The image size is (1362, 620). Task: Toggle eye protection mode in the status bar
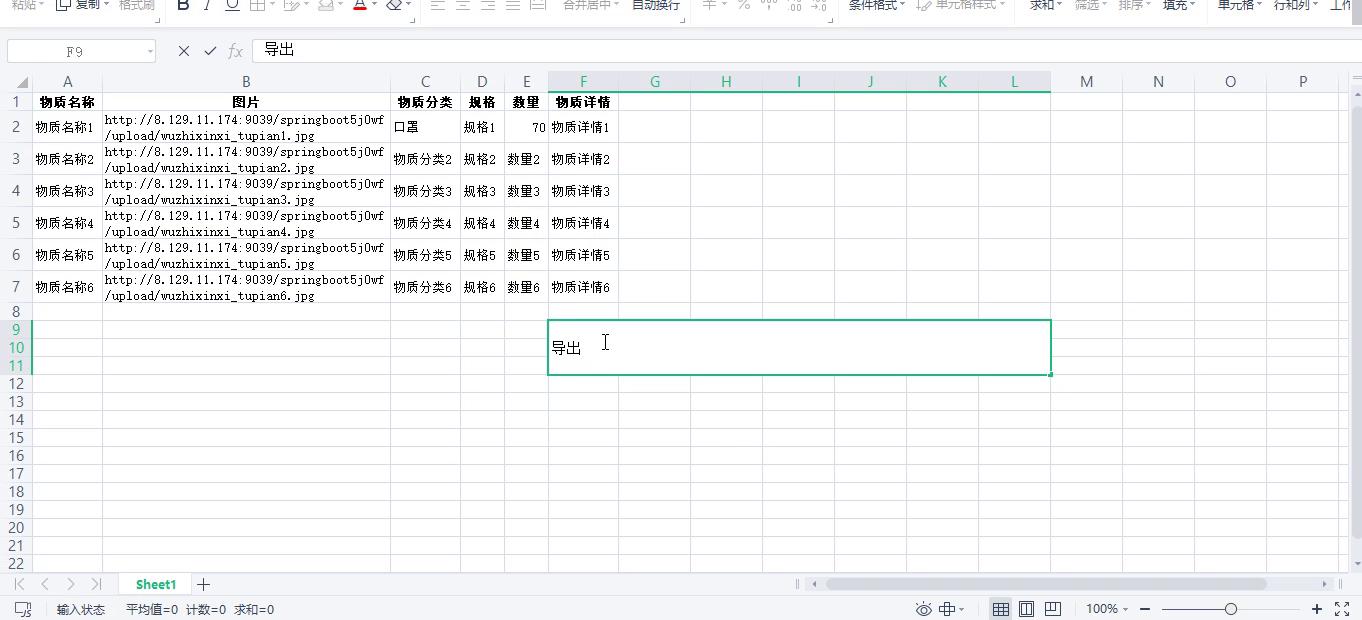[923, 609]
